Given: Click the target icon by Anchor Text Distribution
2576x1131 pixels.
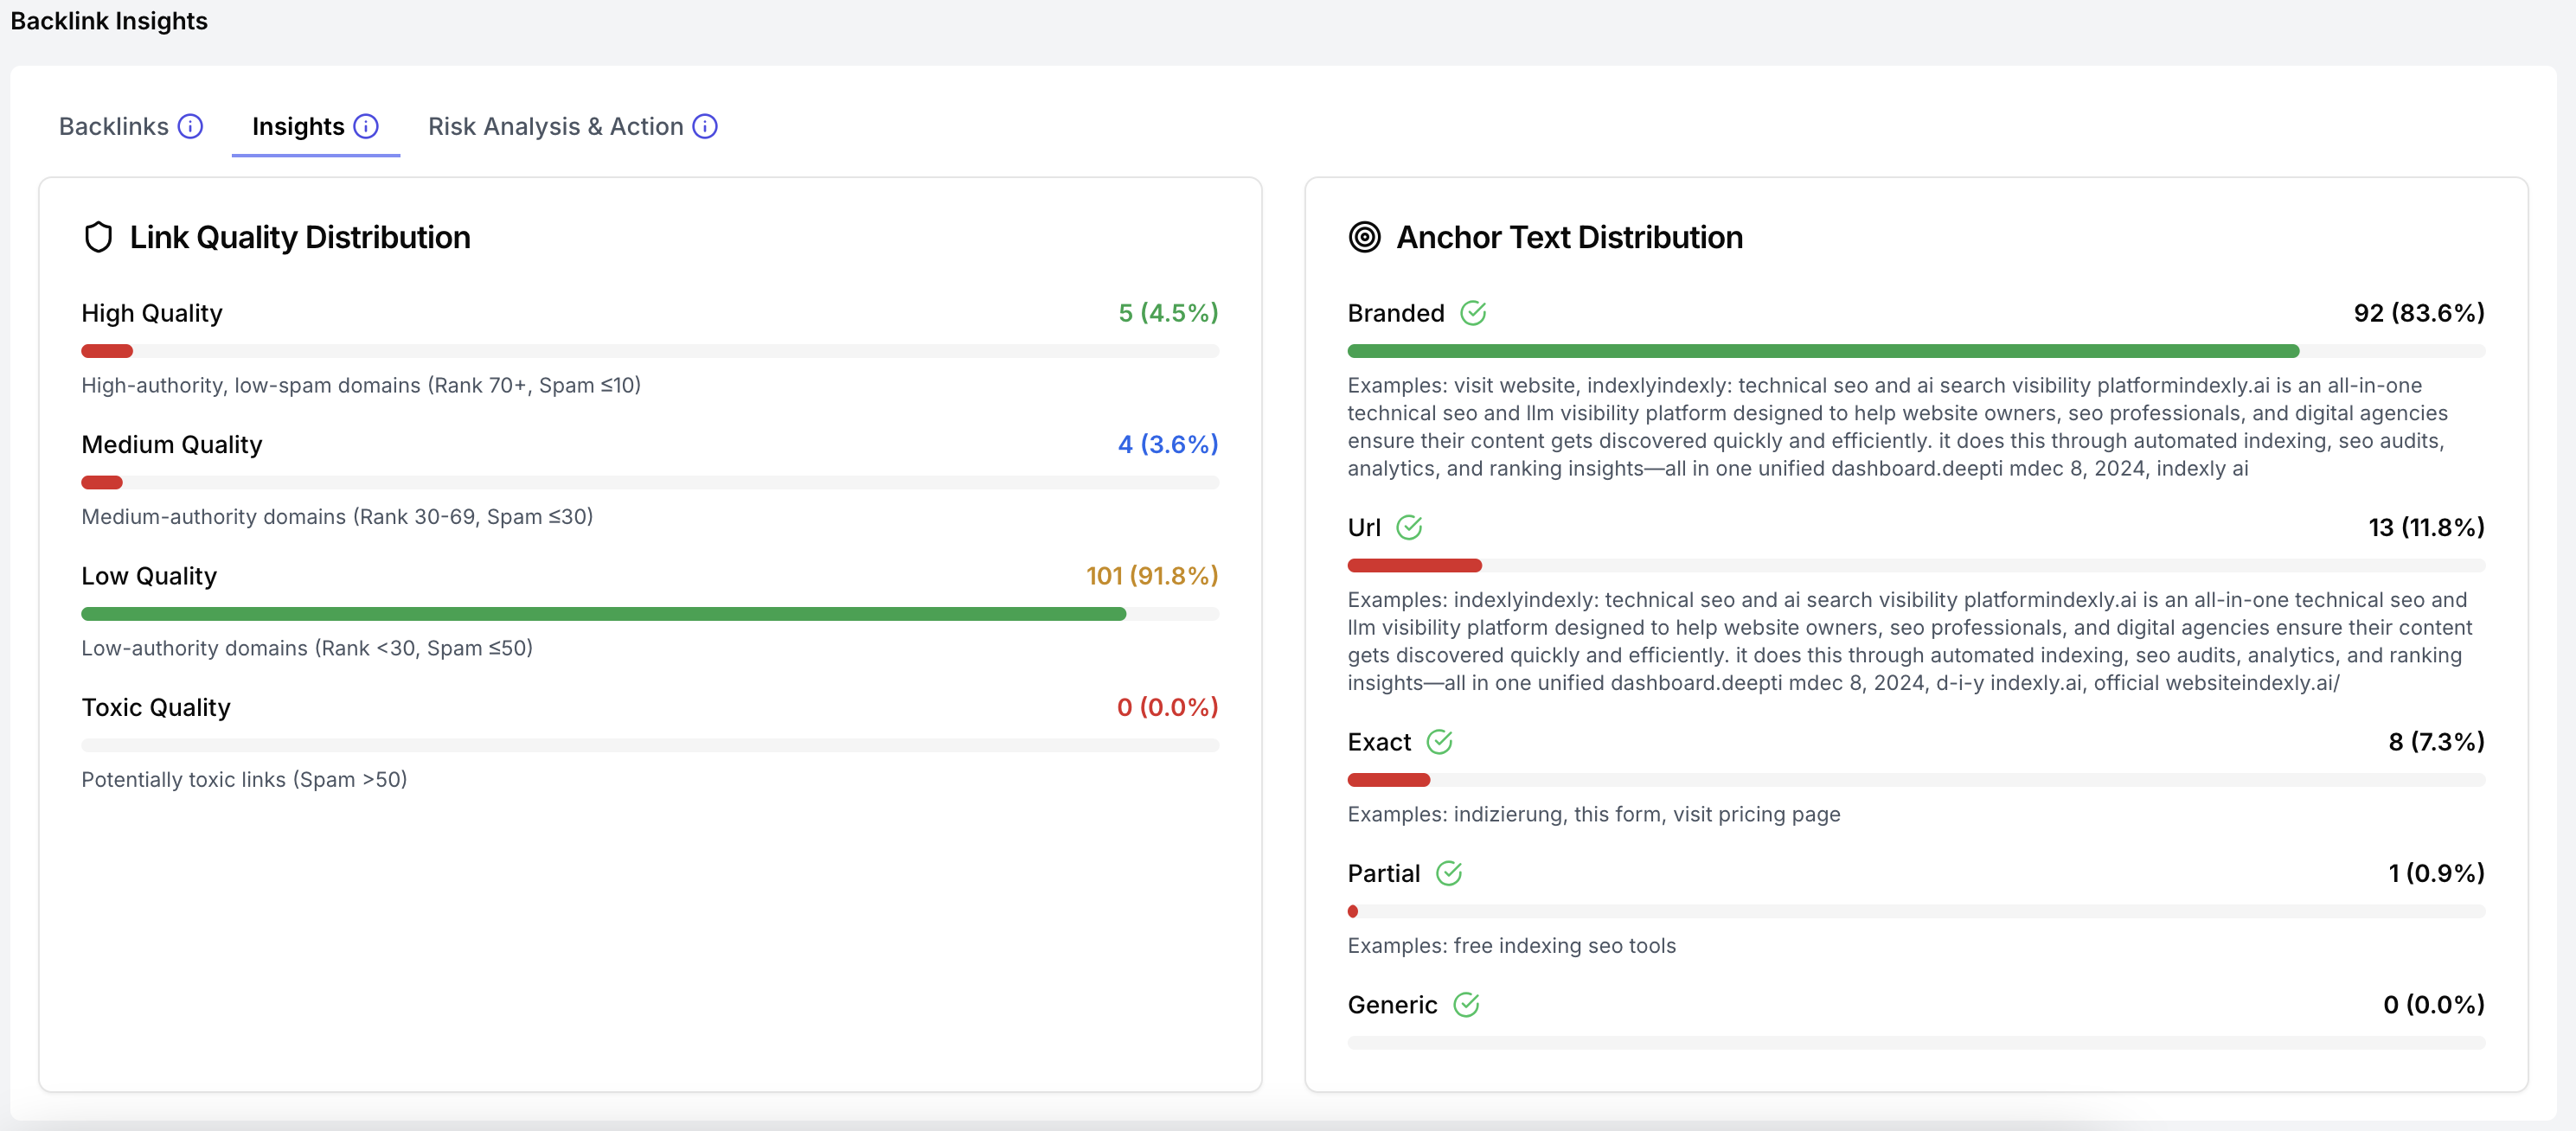Looking at the screenshot, I should coord(1364,237).
